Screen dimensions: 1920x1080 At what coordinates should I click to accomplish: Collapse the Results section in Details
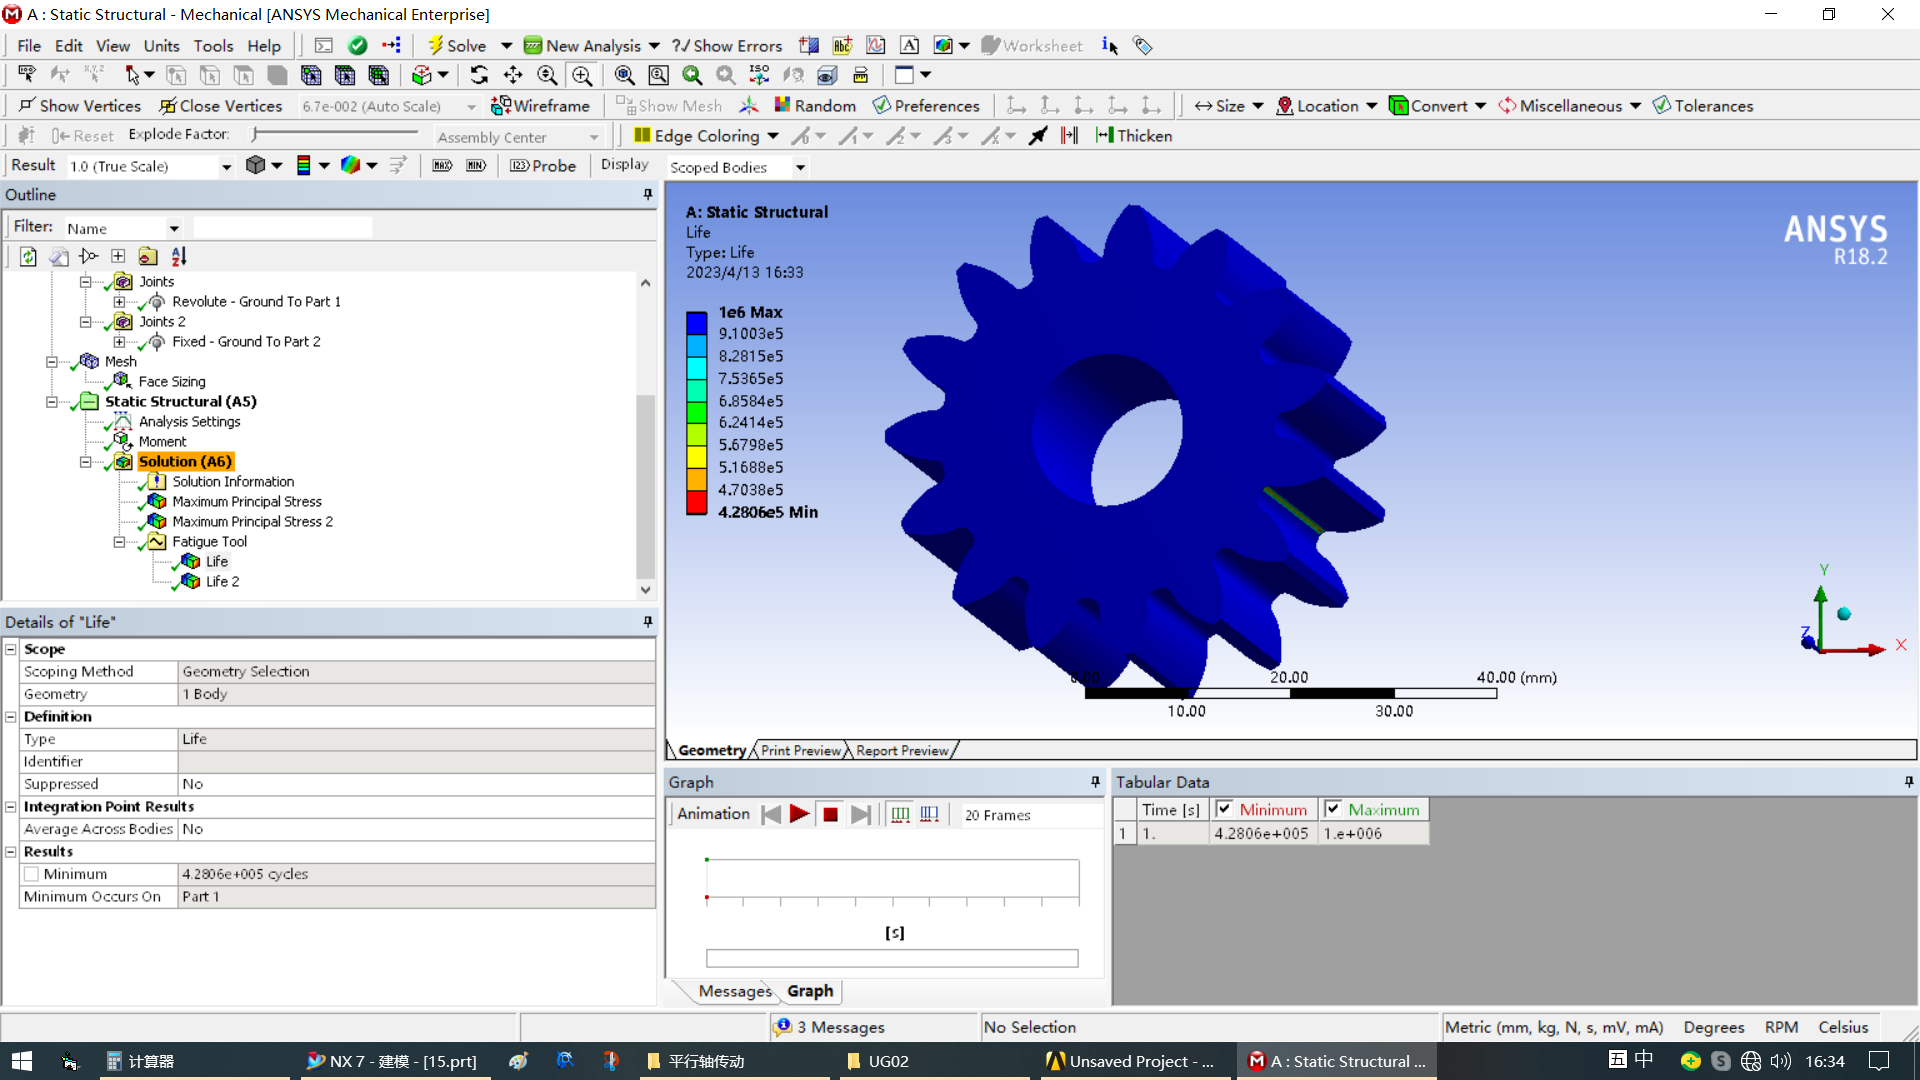11,852
